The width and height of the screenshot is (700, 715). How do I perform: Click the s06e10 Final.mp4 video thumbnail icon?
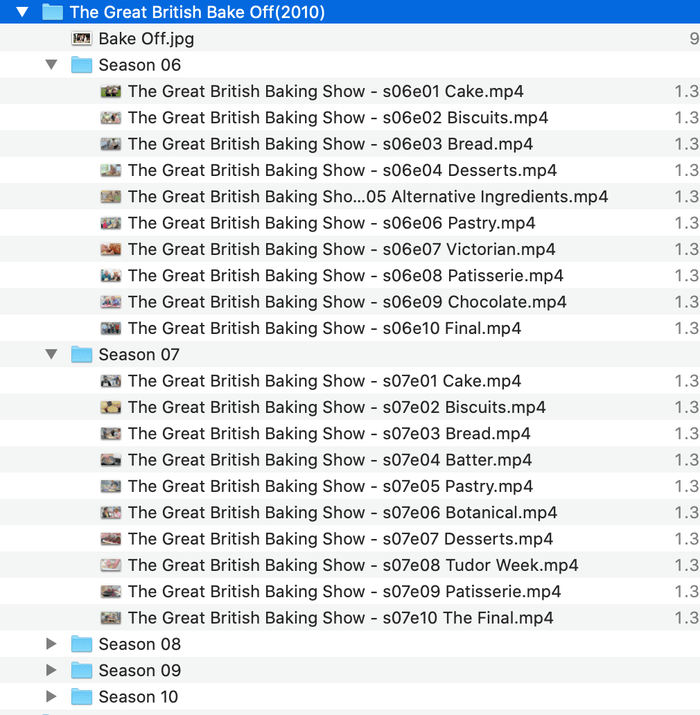[x=111, y=328]
